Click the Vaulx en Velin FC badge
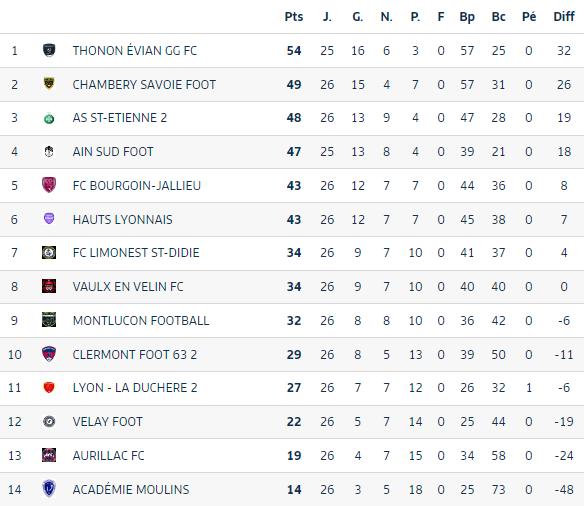The image size is (586, 506). pos(49,287)
